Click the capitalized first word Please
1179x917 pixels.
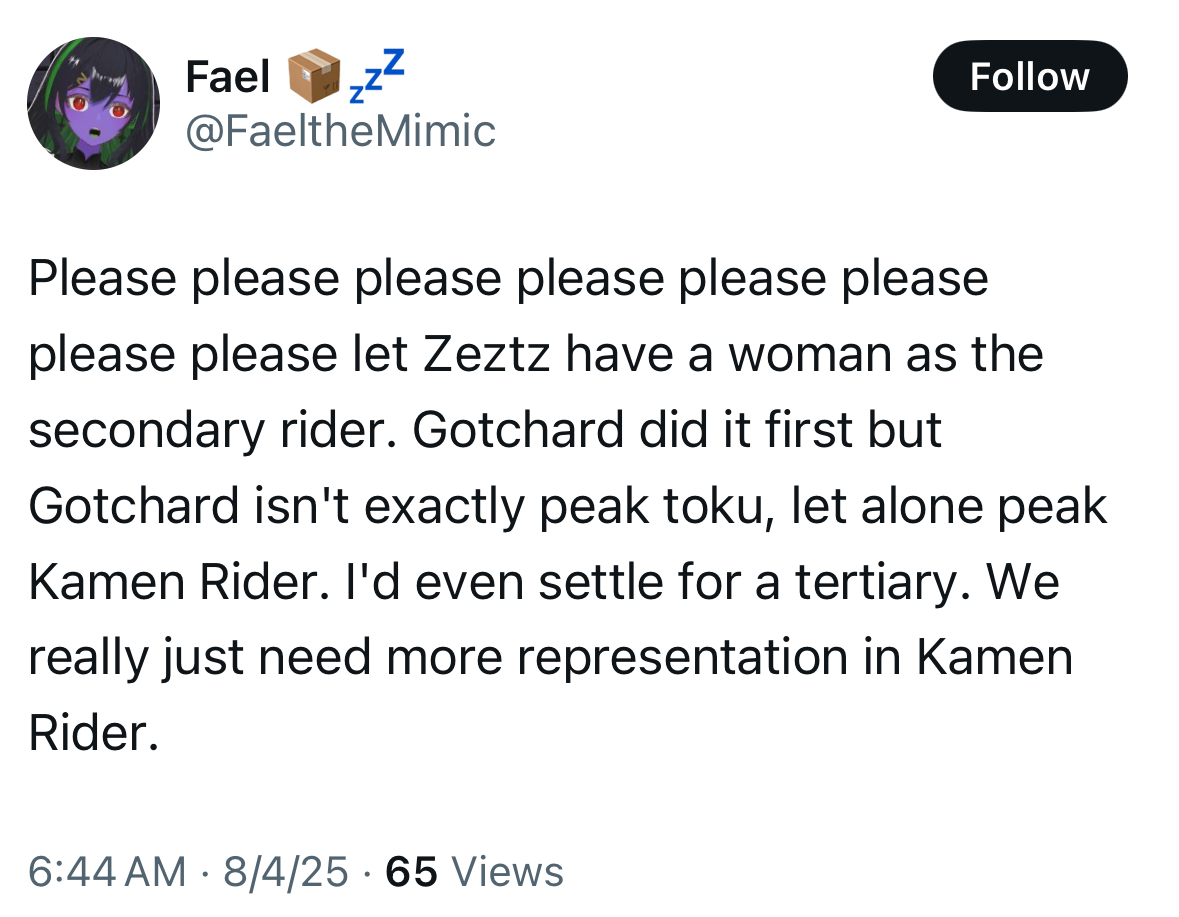(102, 278)
